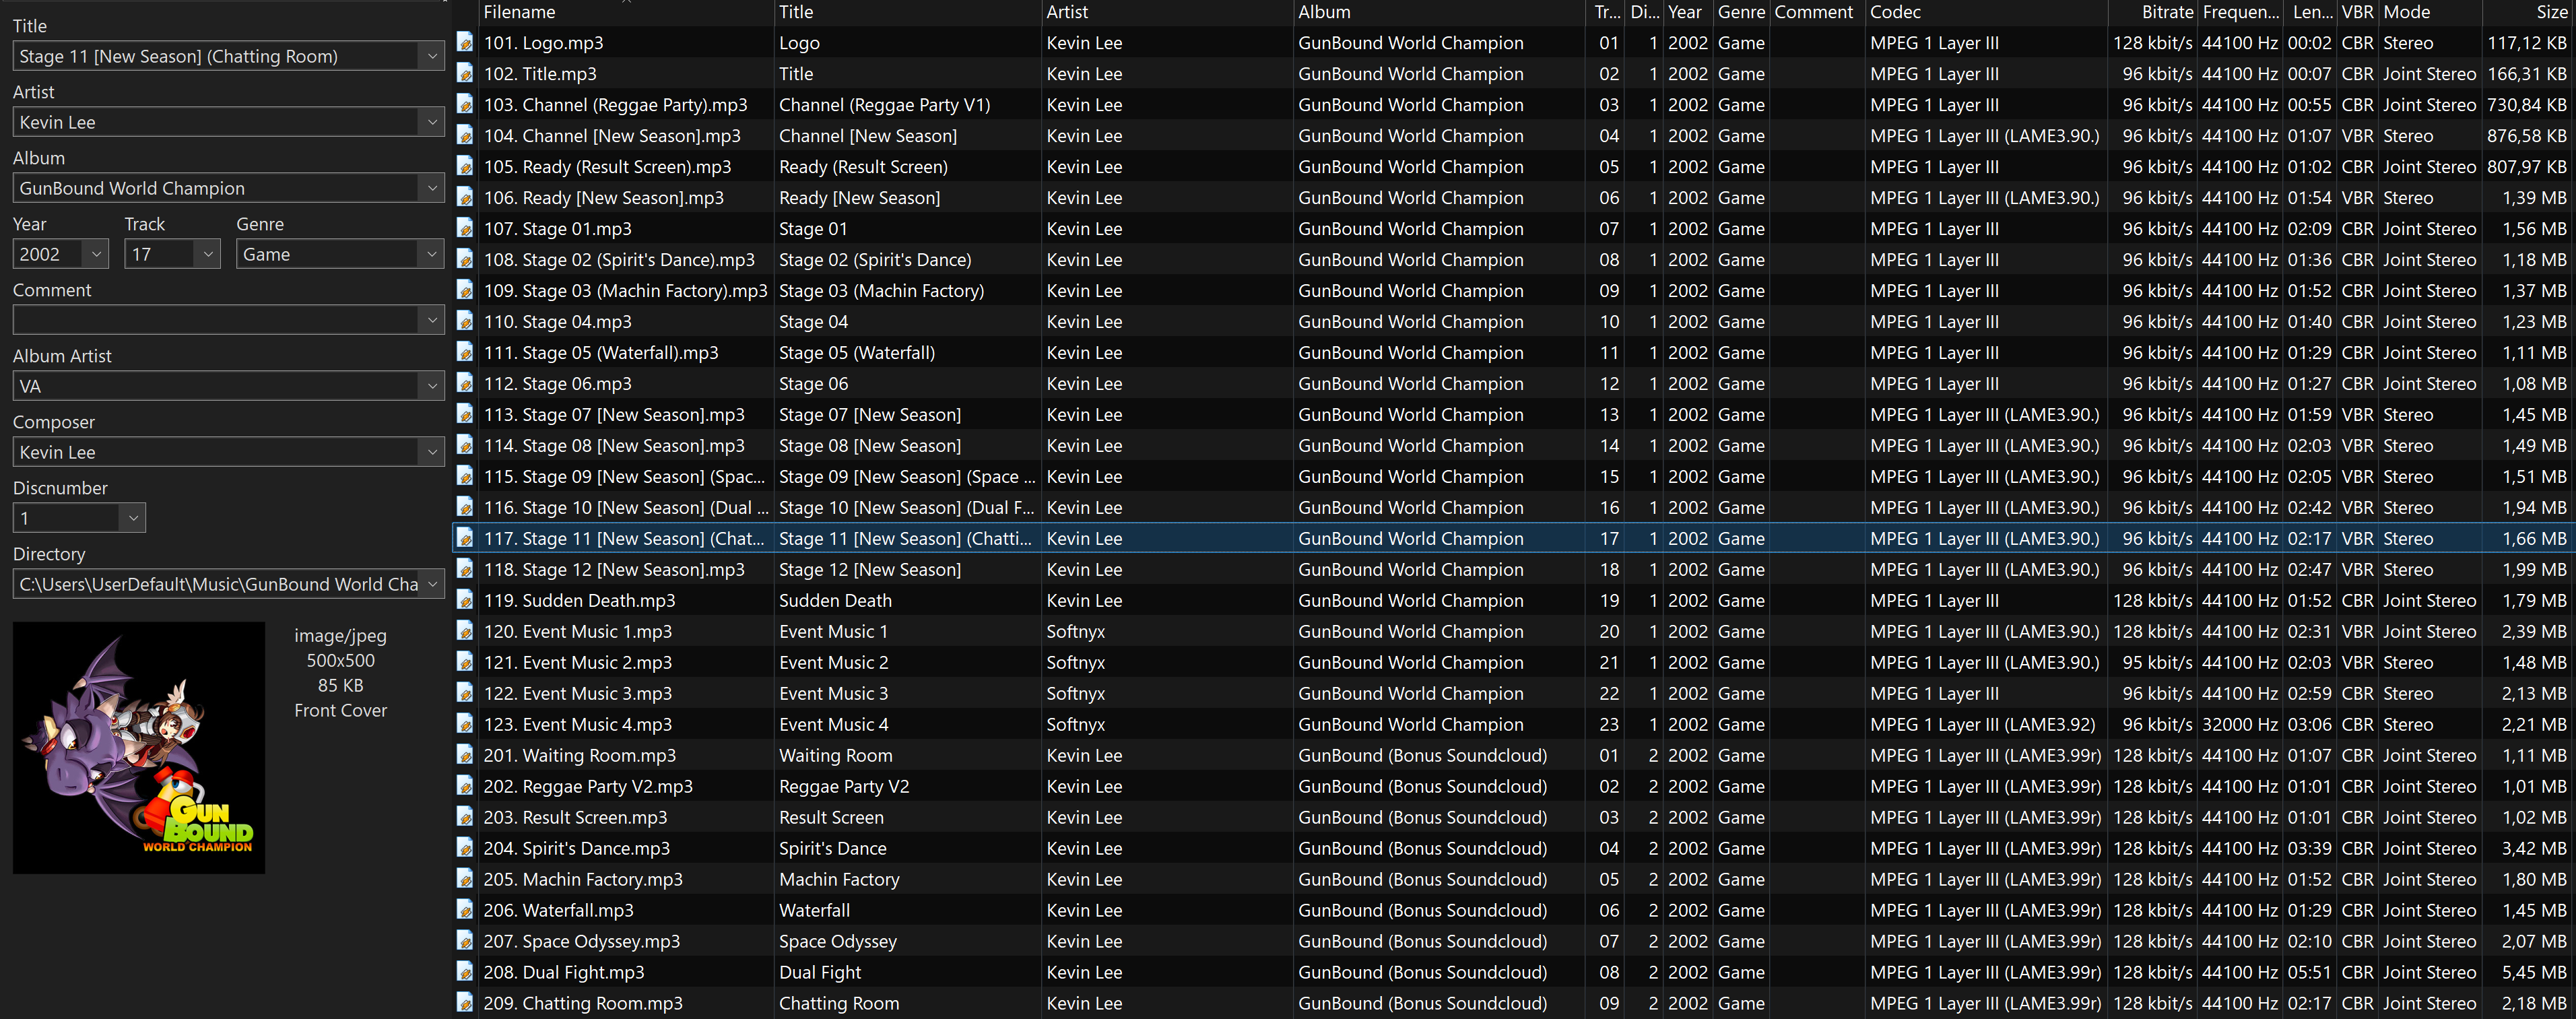The image size is (2576, 1019).
Task: Click file icon of 117. Stage 11 row
Action: [465, 538]
